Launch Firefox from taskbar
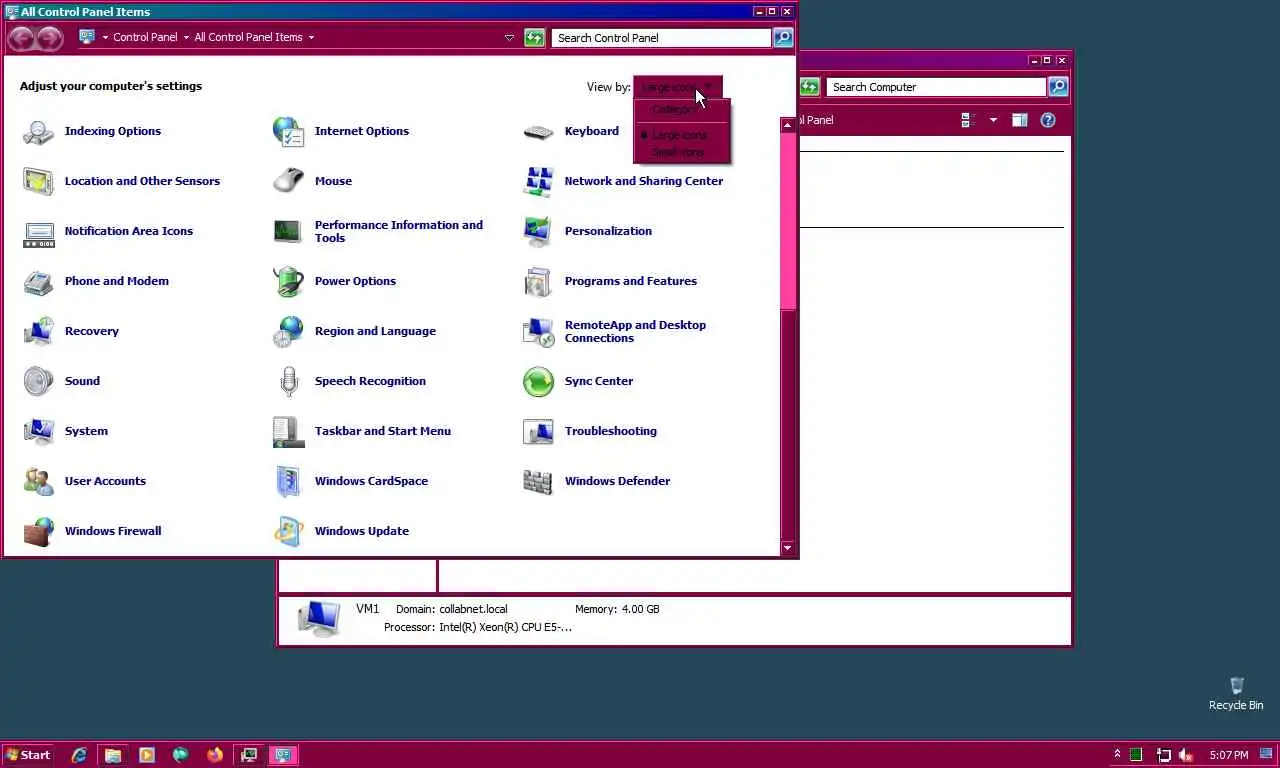 click(215, 755)
